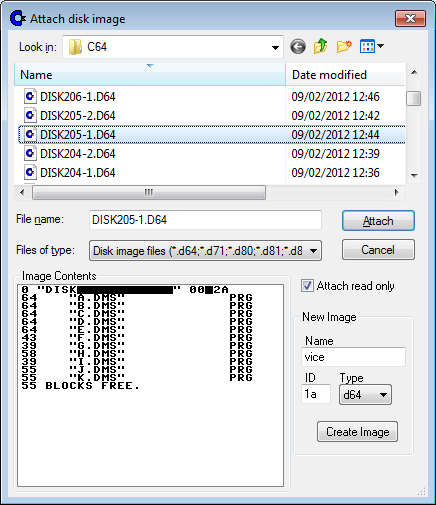Click the new image ID field
This screenshot has height=505, width=436.
(316, 394)
